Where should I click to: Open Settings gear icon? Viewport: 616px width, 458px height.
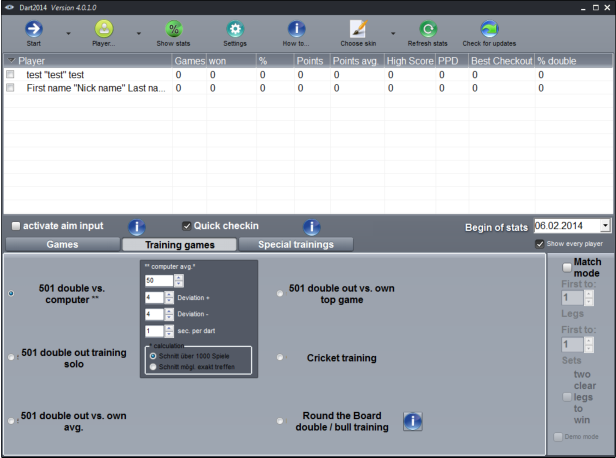(x=235, y=29)
